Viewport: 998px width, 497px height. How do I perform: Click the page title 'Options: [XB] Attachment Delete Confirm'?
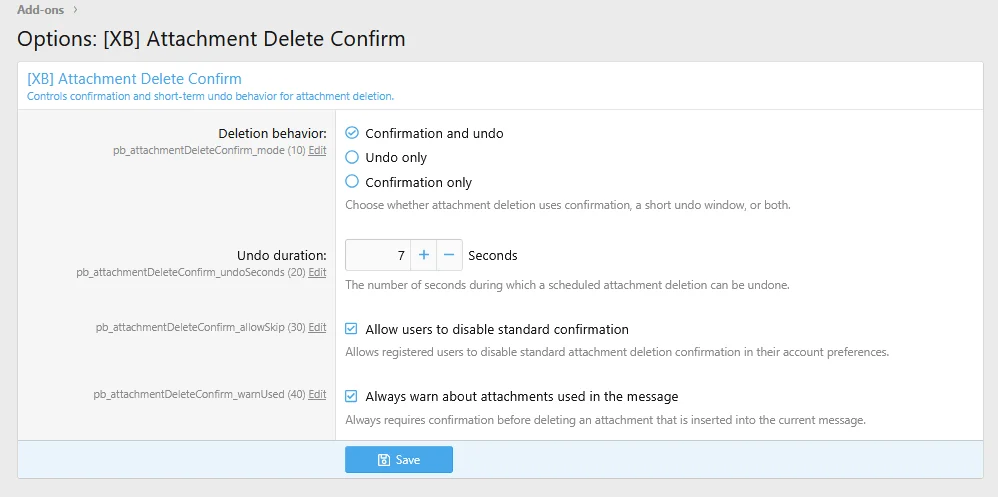click(211, 39)
